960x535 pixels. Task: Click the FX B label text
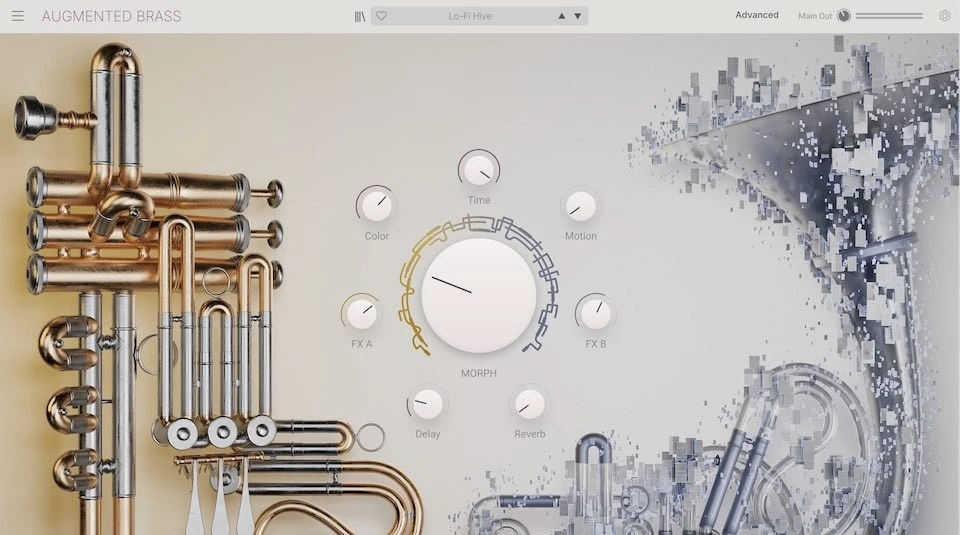[596, 344]
